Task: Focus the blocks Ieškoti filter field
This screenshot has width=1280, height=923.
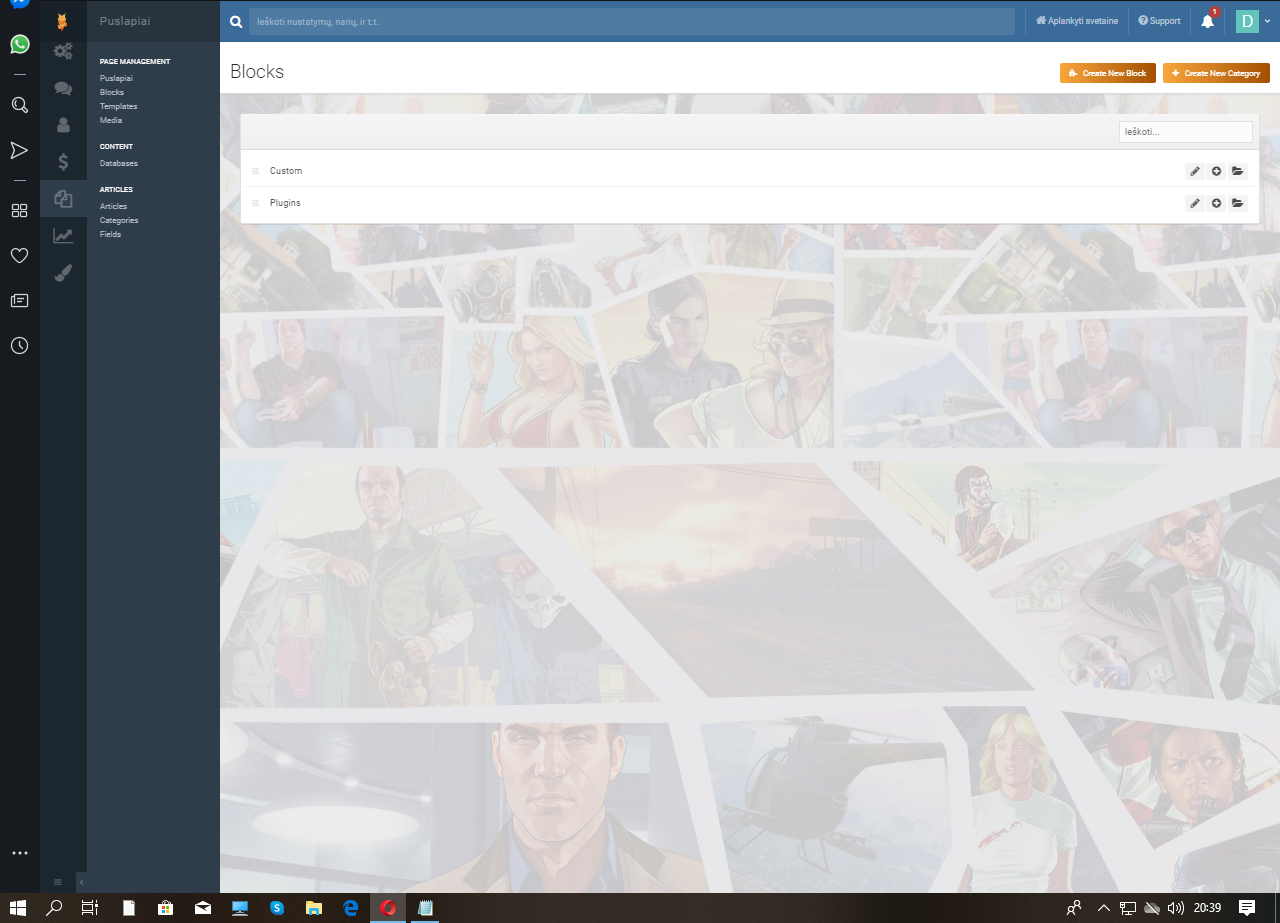Action: 1185,132
